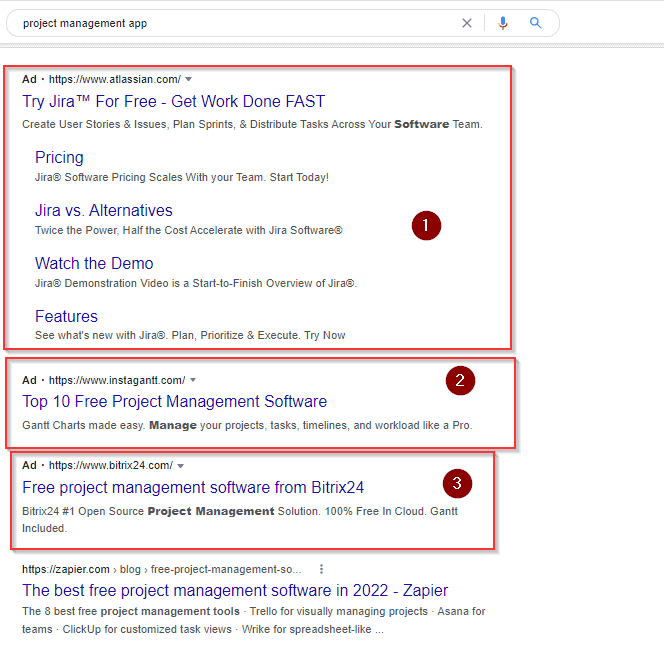The height and width of the screenshot is (656, 664).
Task: Open the Jira 'Features' sitelink
Action: [66, 316]
